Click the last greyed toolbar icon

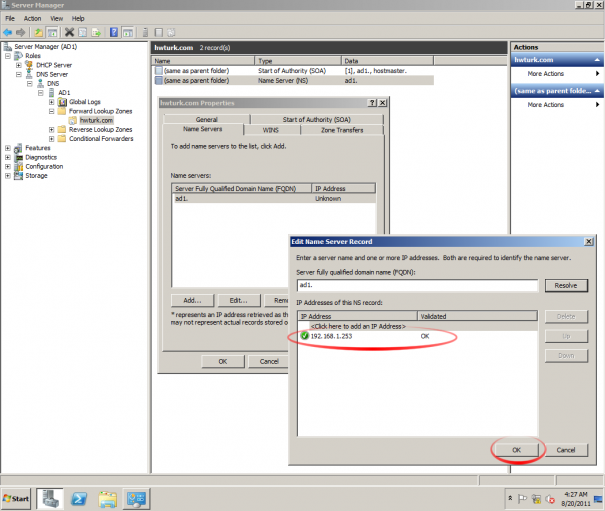(171, 32)
